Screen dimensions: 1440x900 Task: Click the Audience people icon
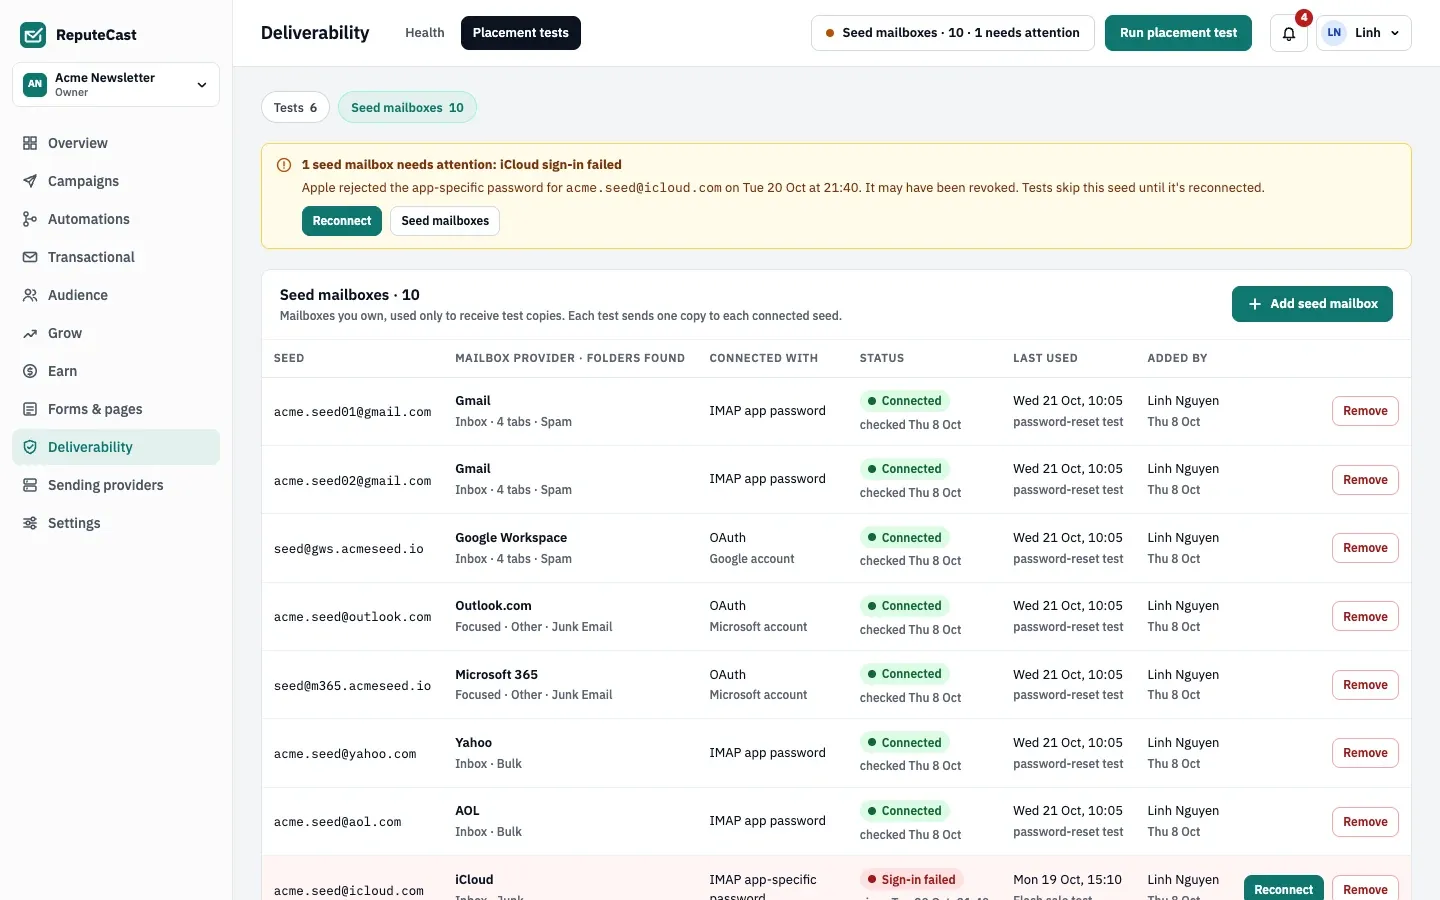pyautogui.click(x=30, y=295)
